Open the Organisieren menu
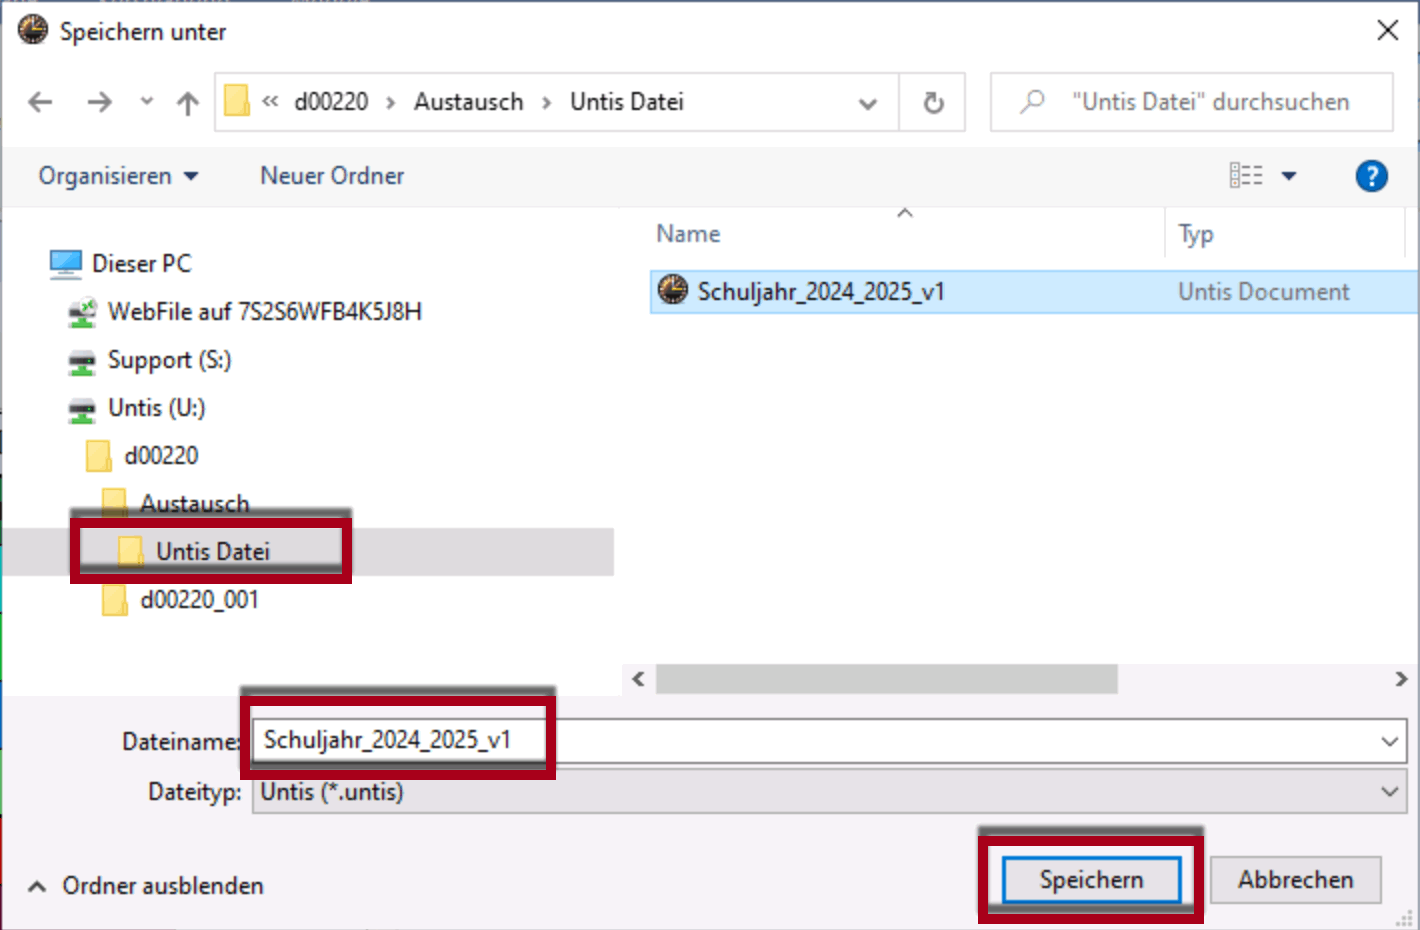Viewport: 1420px width, 930px height. (x=118, y=176)
